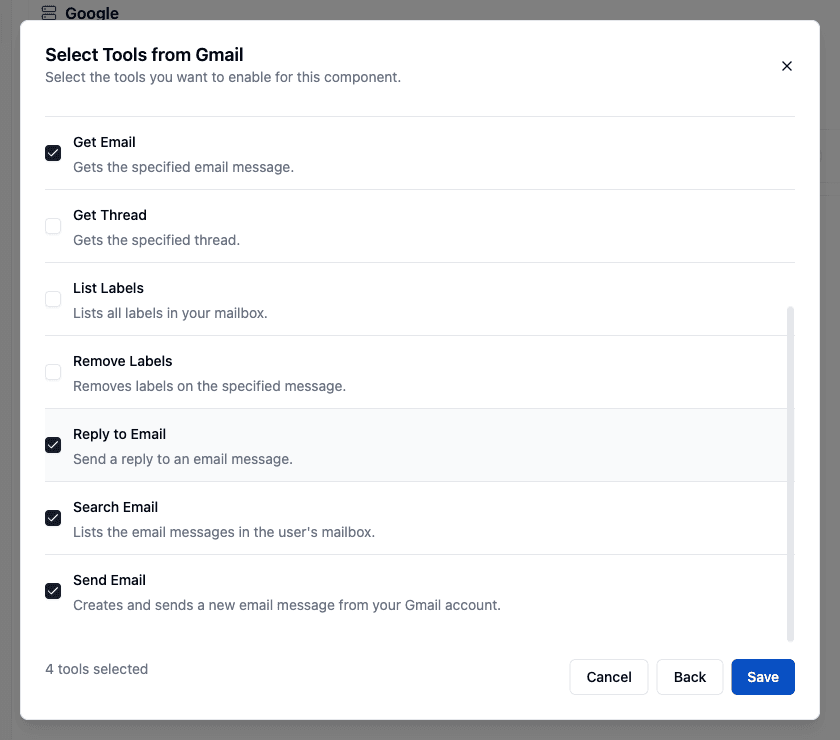The height and width of the screenshot is (740, 840).
Task: Click 'Lists all labels in your mailbox.' description
Action: [x=170, y=313]
